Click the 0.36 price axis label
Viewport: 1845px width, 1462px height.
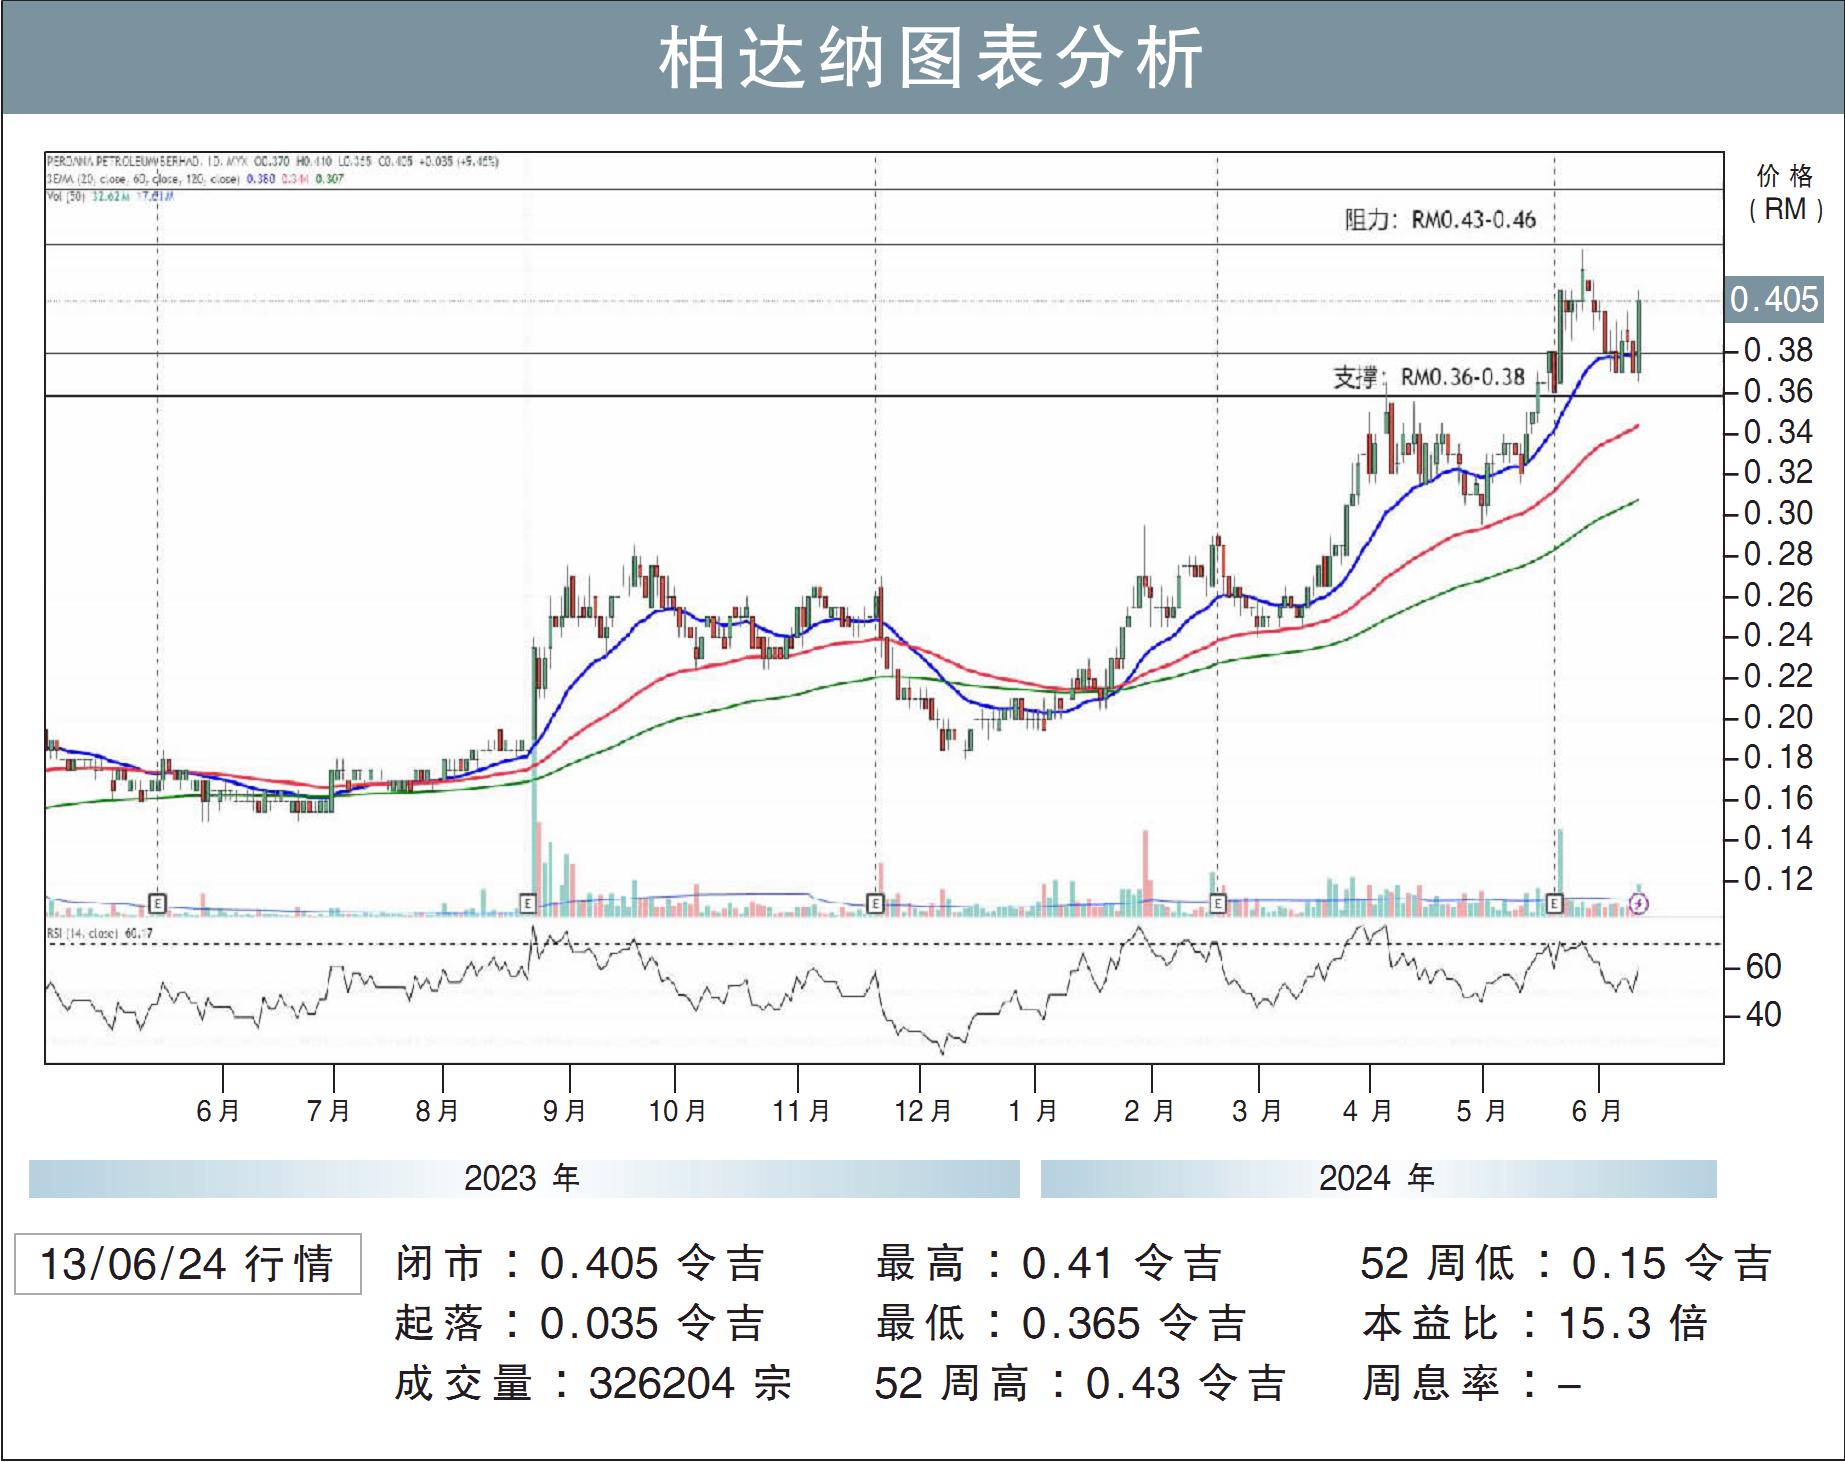pyautogui.click(x=1778, y=391)
